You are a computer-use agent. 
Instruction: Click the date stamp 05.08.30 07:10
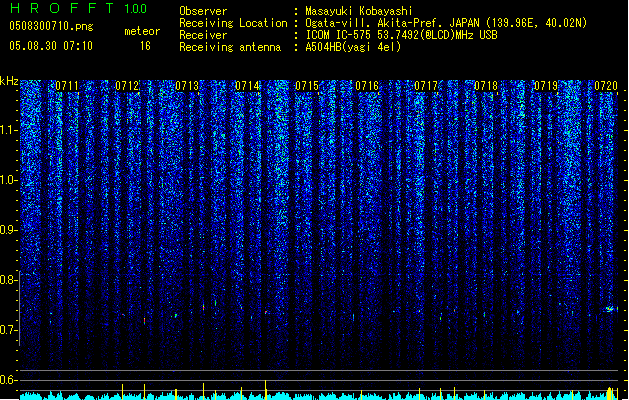coord(51,46)
